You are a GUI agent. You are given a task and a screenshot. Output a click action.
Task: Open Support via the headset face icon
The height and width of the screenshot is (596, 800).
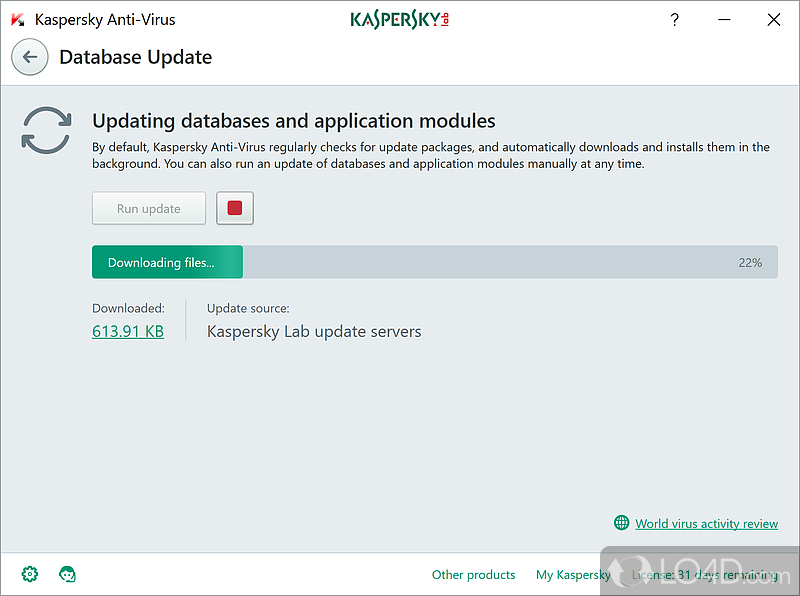(68, 574)
